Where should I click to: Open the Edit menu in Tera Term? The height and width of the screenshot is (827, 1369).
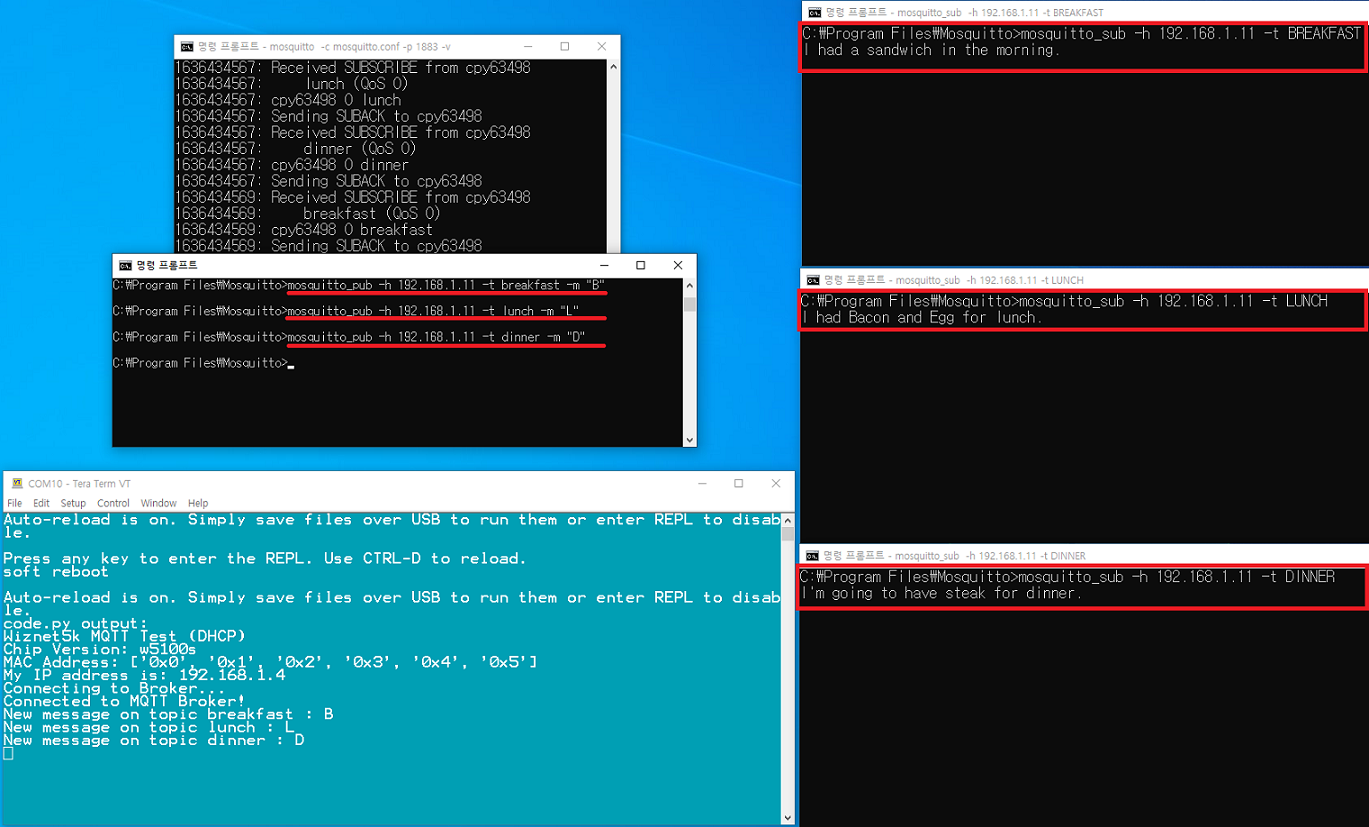point(41,503)
